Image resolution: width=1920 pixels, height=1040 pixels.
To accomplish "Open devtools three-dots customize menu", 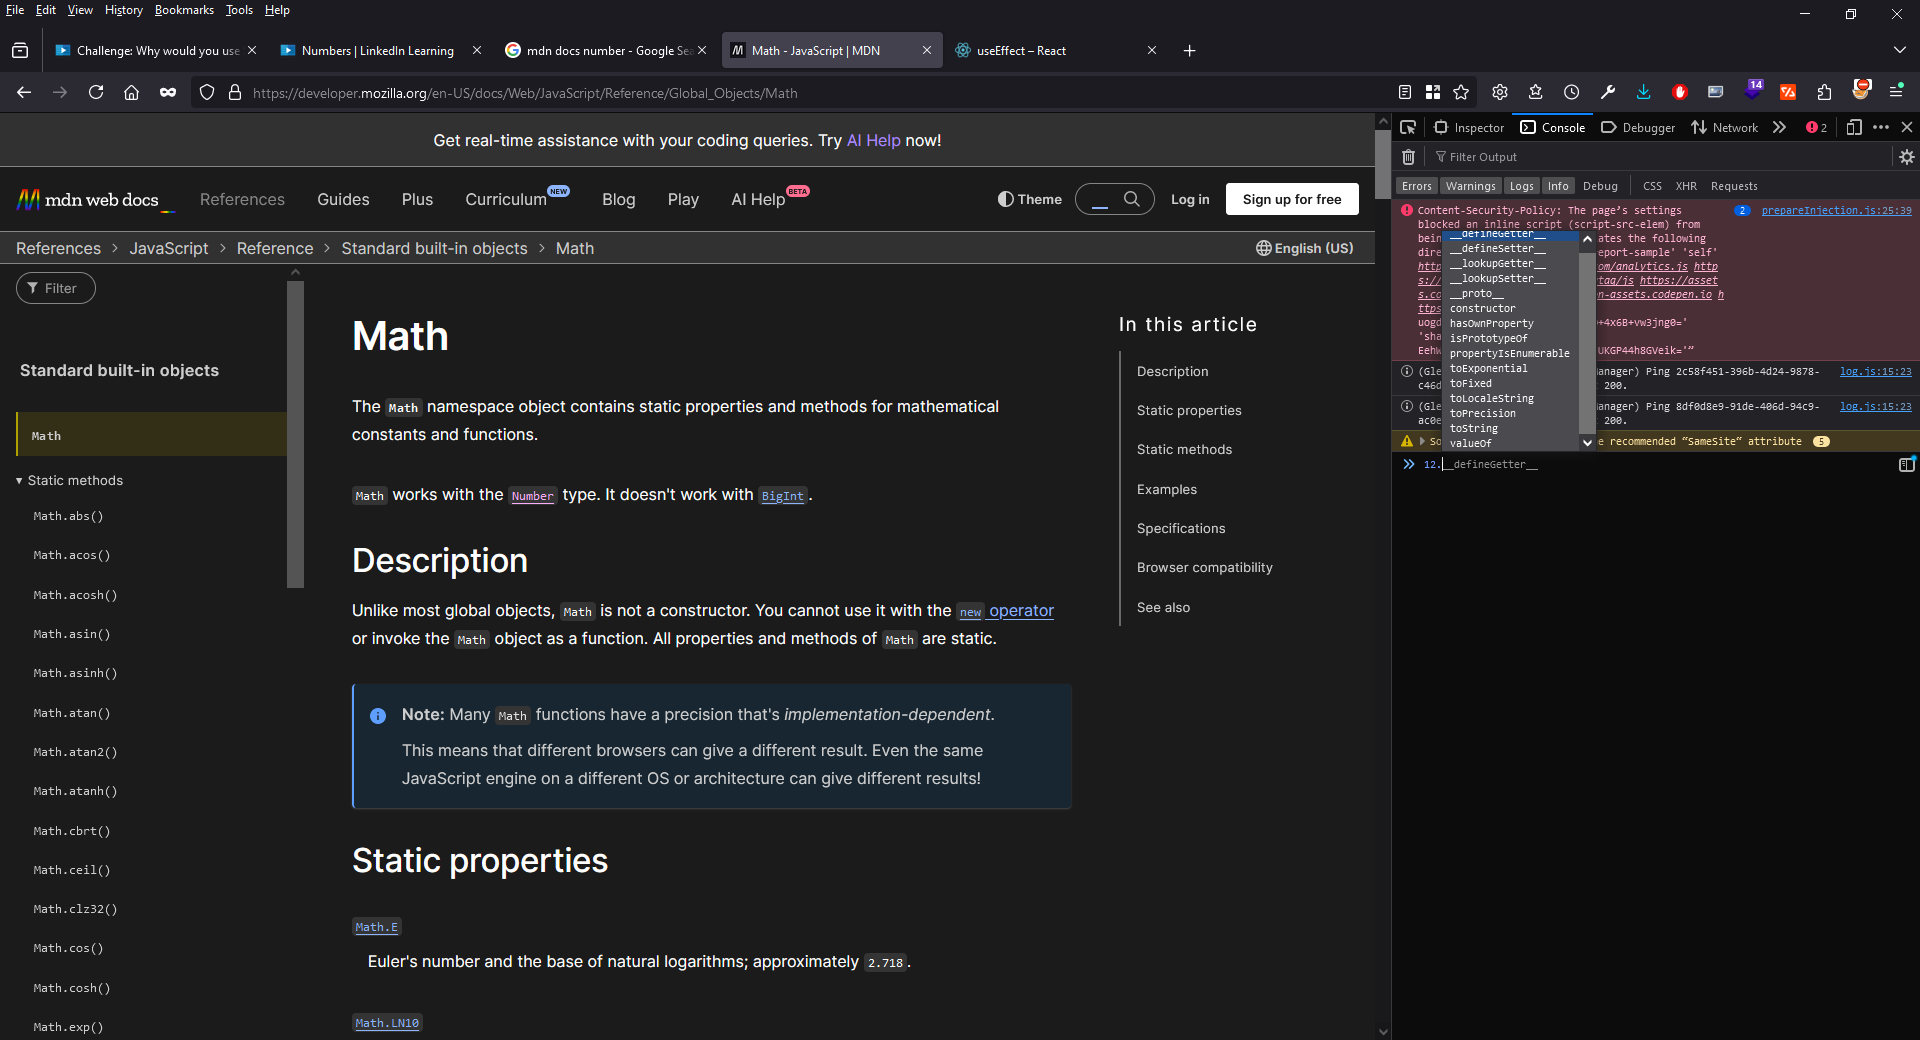I will point(1881,127).
